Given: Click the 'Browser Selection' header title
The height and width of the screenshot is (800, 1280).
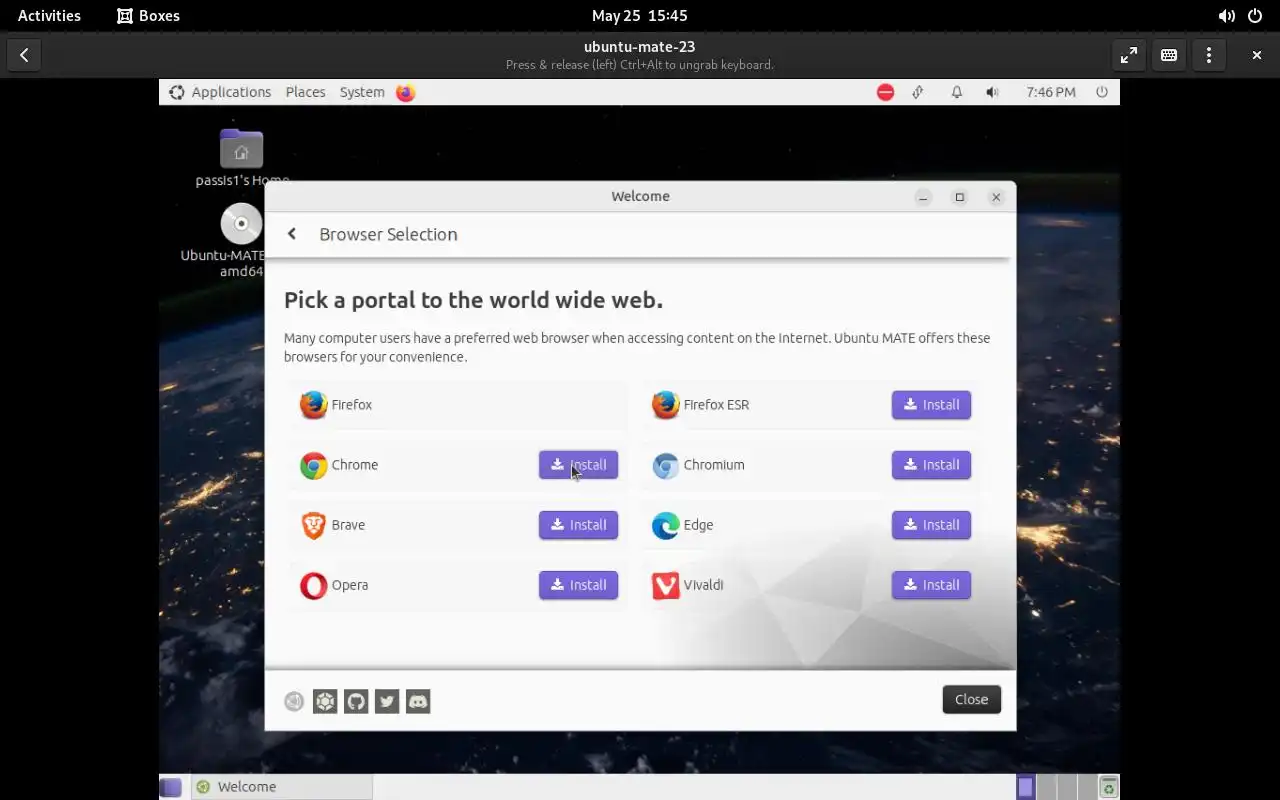Looking at the screenshot, I should pyautogui.click(x=388, y=234).
